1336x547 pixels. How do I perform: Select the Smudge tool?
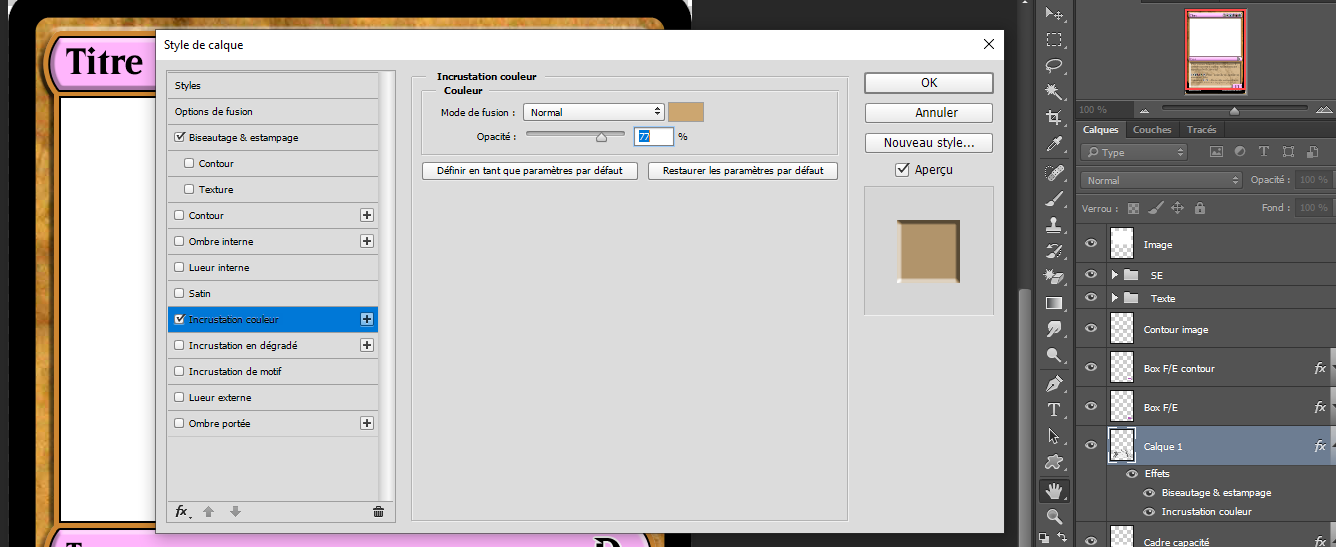1054,329
